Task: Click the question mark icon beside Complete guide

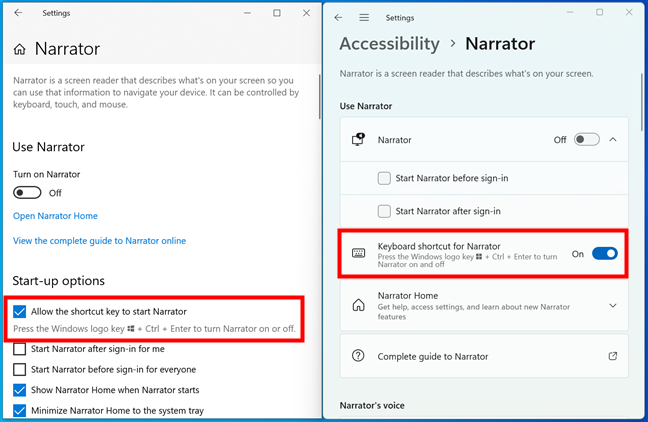Action: (x=358, y=355)
